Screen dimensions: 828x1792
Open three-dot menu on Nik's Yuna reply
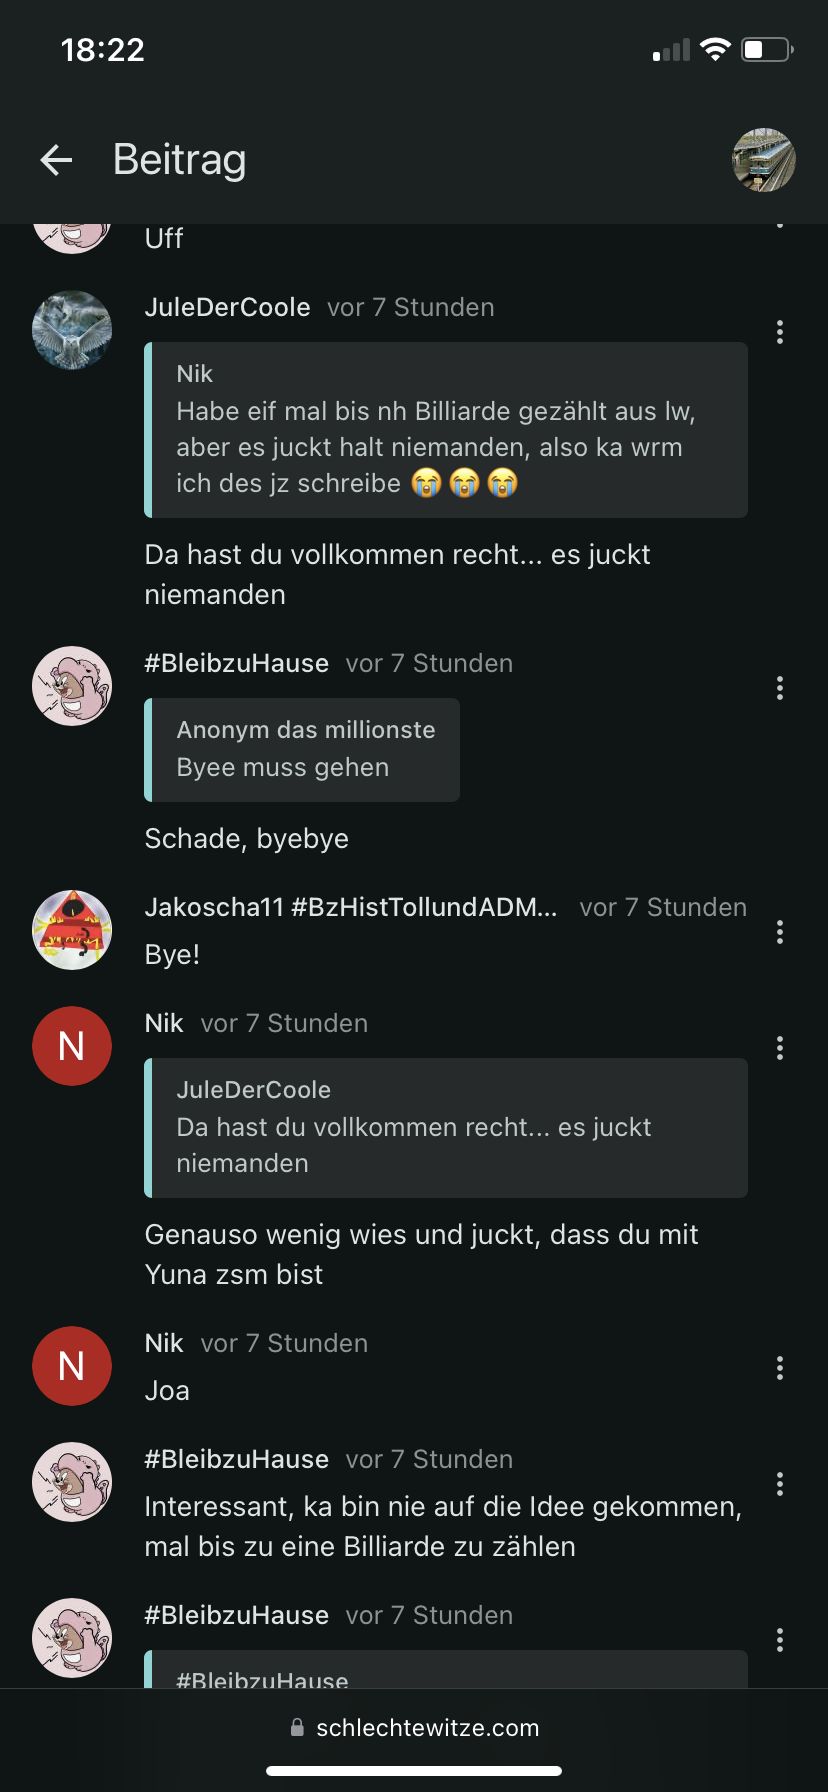[780, 1048]
